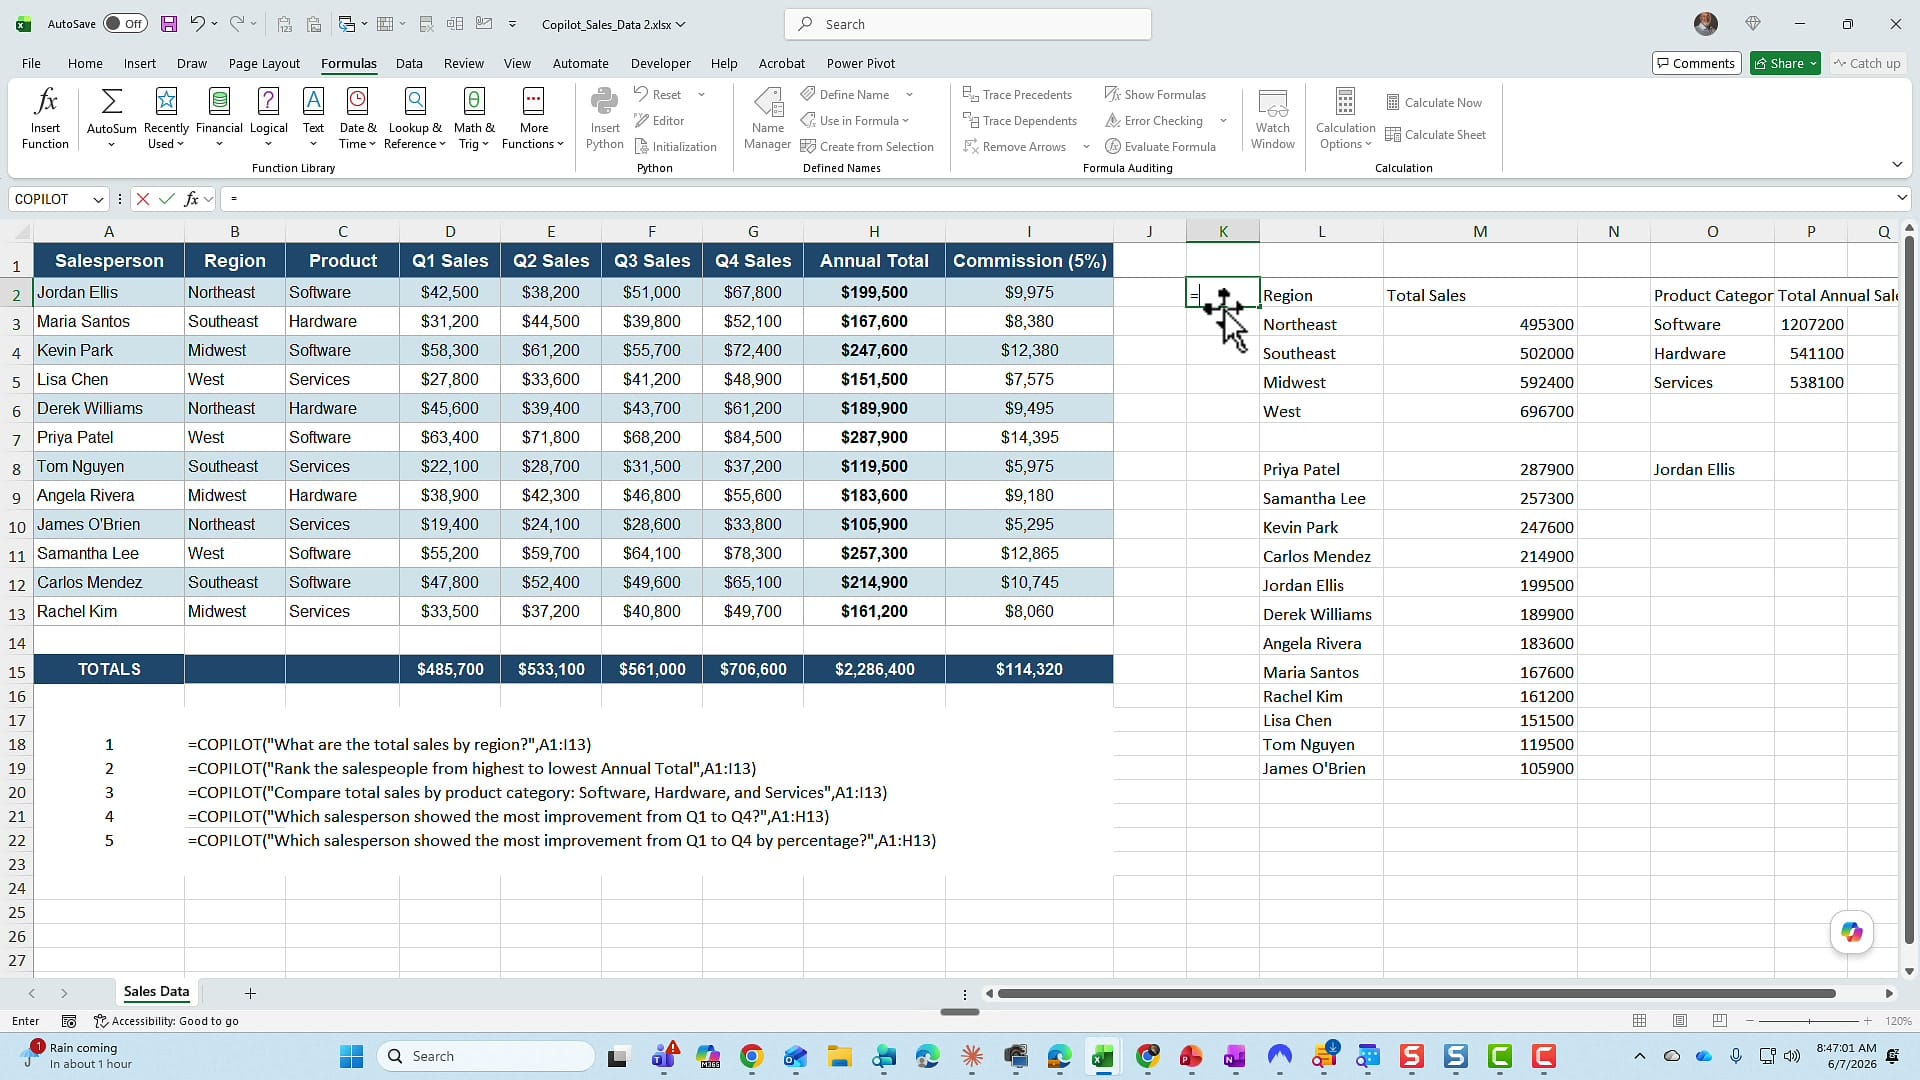The width and height of the screenshot is (1920, 1080).
Task: Click the horizontal scrollbar thumb
Action: 1416,993
